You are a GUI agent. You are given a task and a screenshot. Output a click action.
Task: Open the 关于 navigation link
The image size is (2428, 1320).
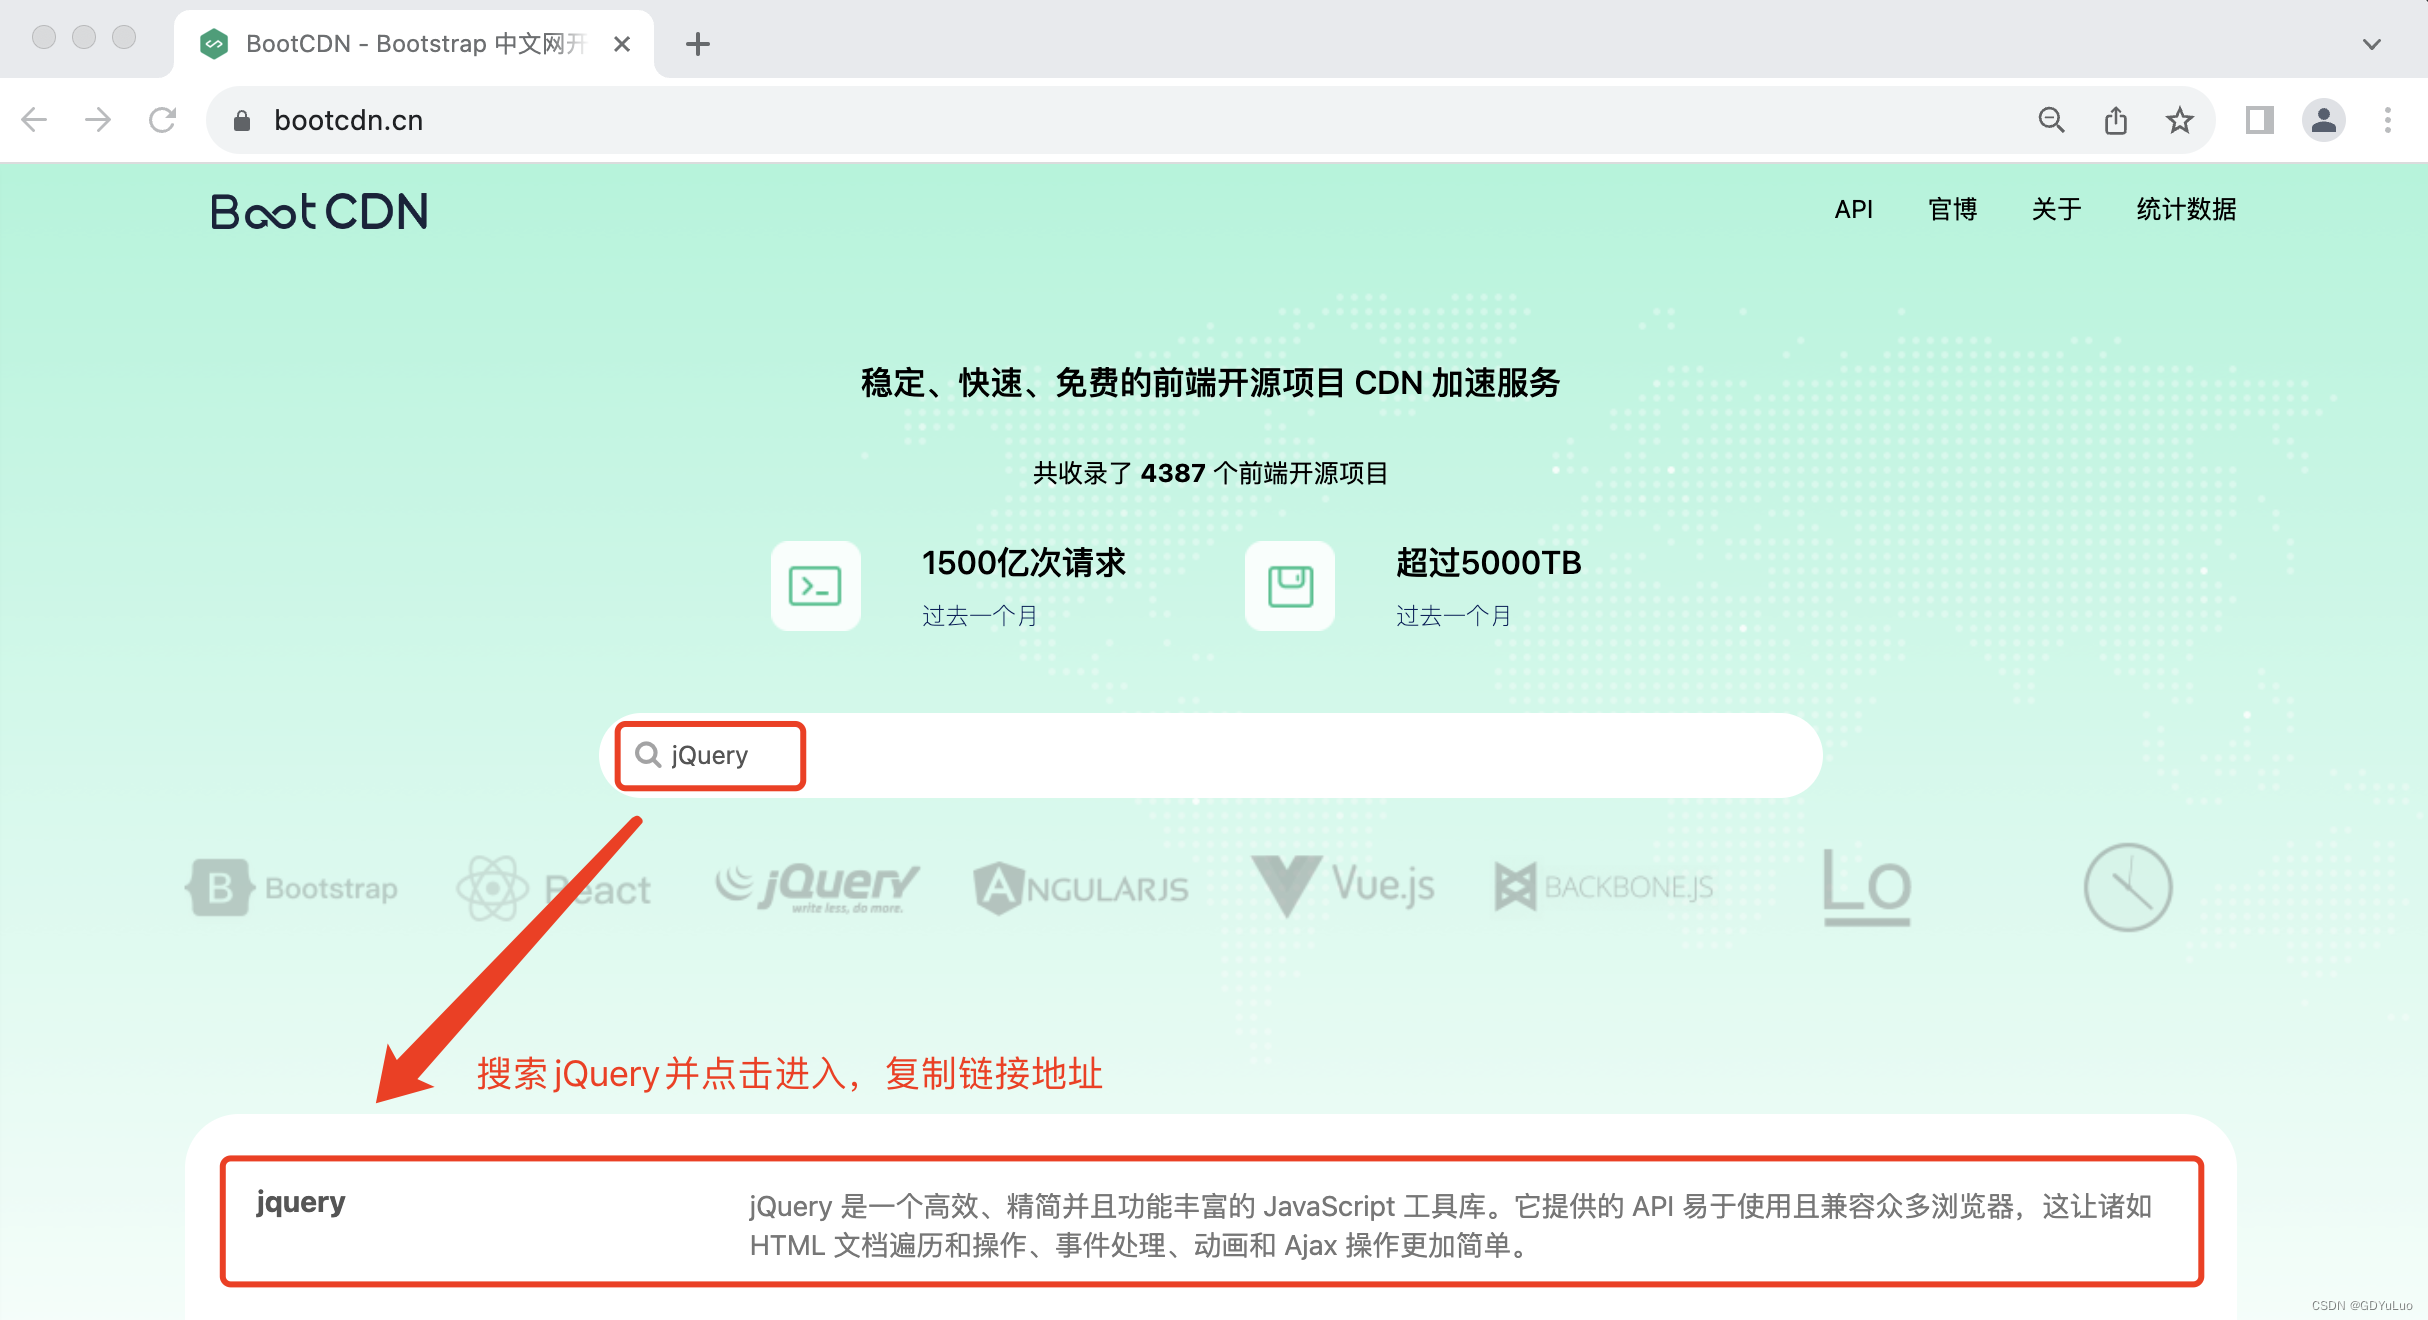[x=2056, y=209]
